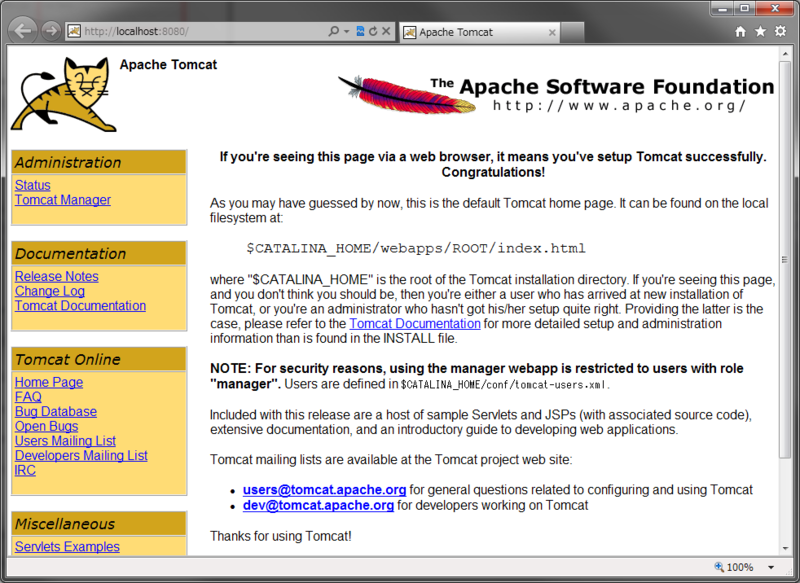
Task: Open the Tomcat Manager link
Action: (x=63, y=200)
